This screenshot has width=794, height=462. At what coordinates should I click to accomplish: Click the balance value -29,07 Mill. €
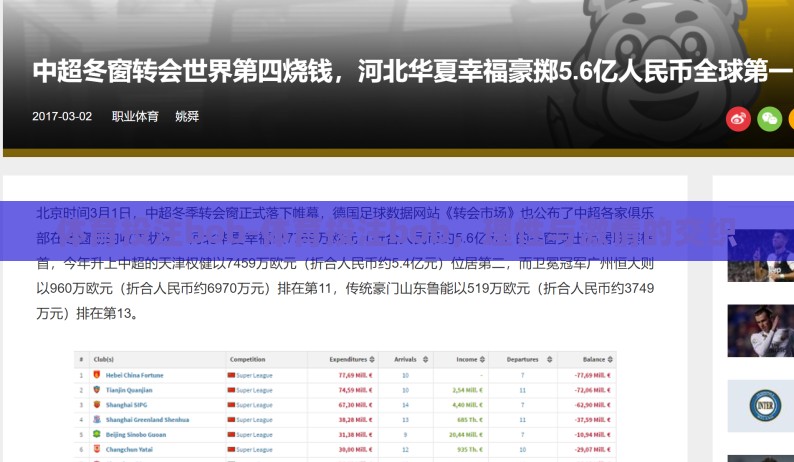[592, 449]
